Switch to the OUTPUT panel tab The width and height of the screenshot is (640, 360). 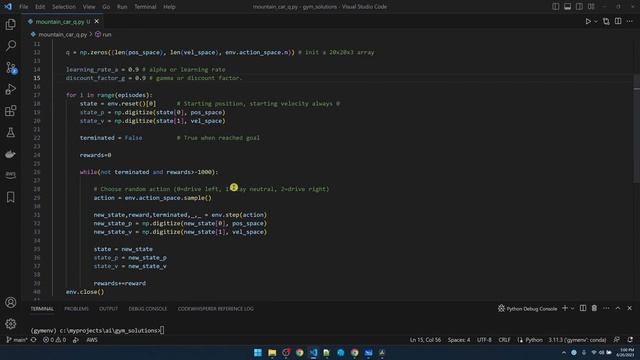(109, 309)
